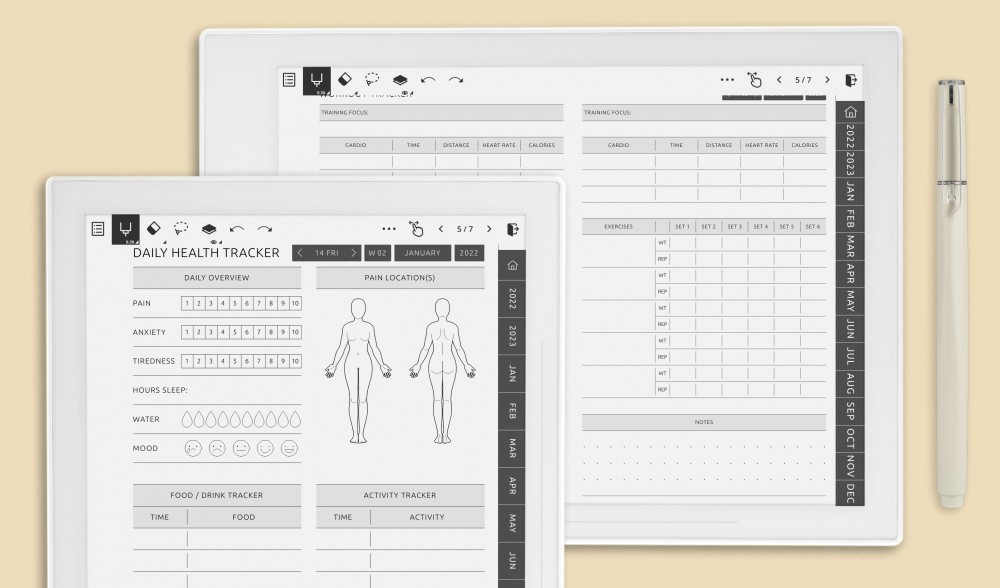The width and height of the screenshot is (1000, 588).
Task: Select pen tool on back tablet
Action: 317,80
